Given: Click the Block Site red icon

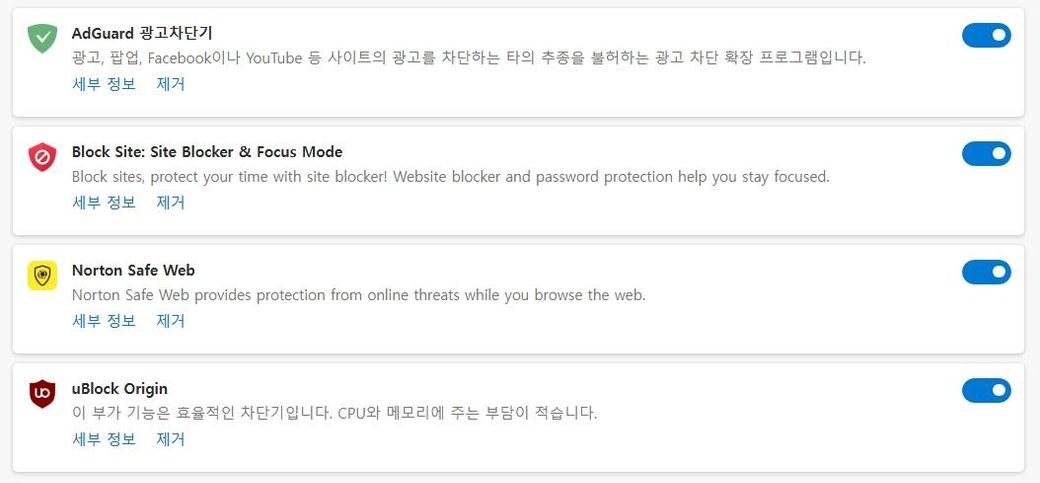Looking at the screenshot, I should tap(42, 157).
